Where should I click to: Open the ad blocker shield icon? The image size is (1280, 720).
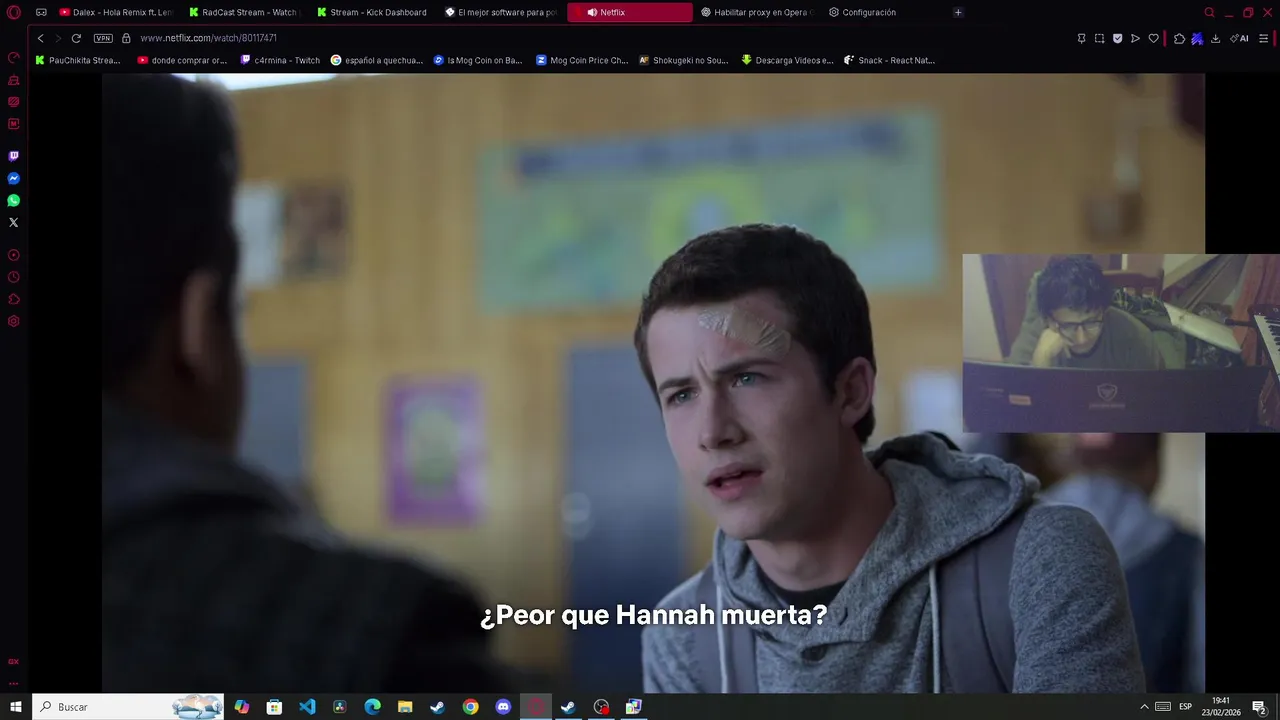tap(1117, 38)
